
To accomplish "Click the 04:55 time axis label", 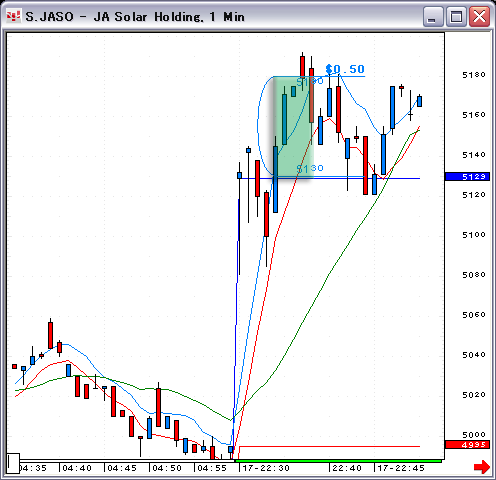I will 212,468.
